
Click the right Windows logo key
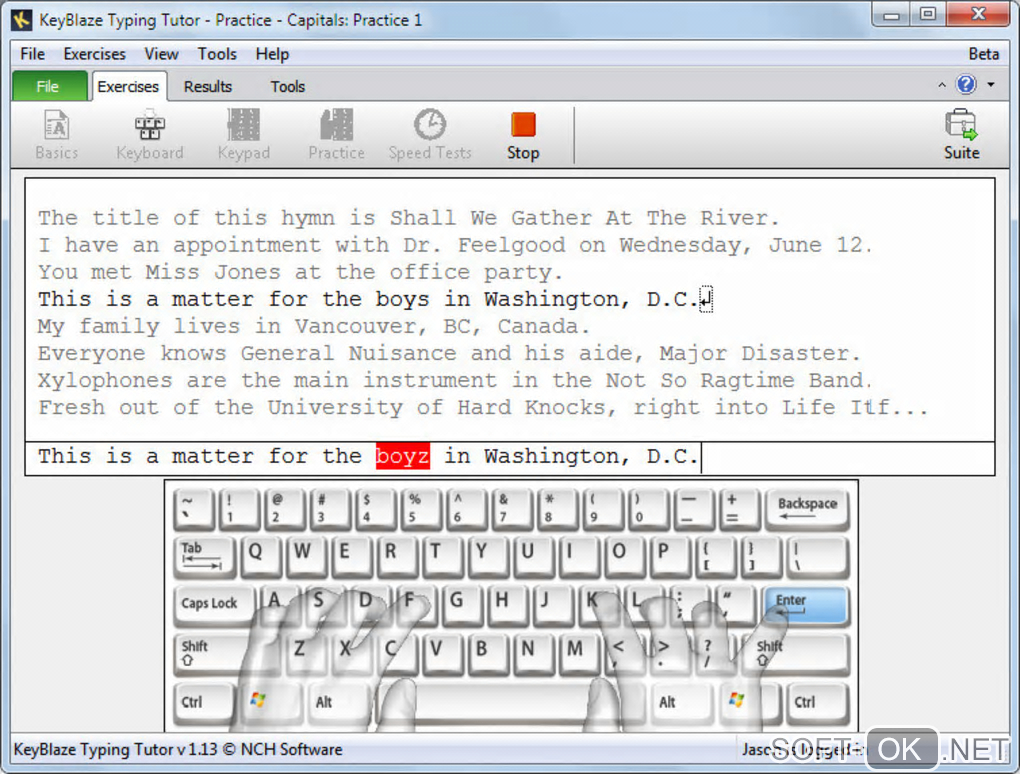pyautogui.click(x=748, y=703)
